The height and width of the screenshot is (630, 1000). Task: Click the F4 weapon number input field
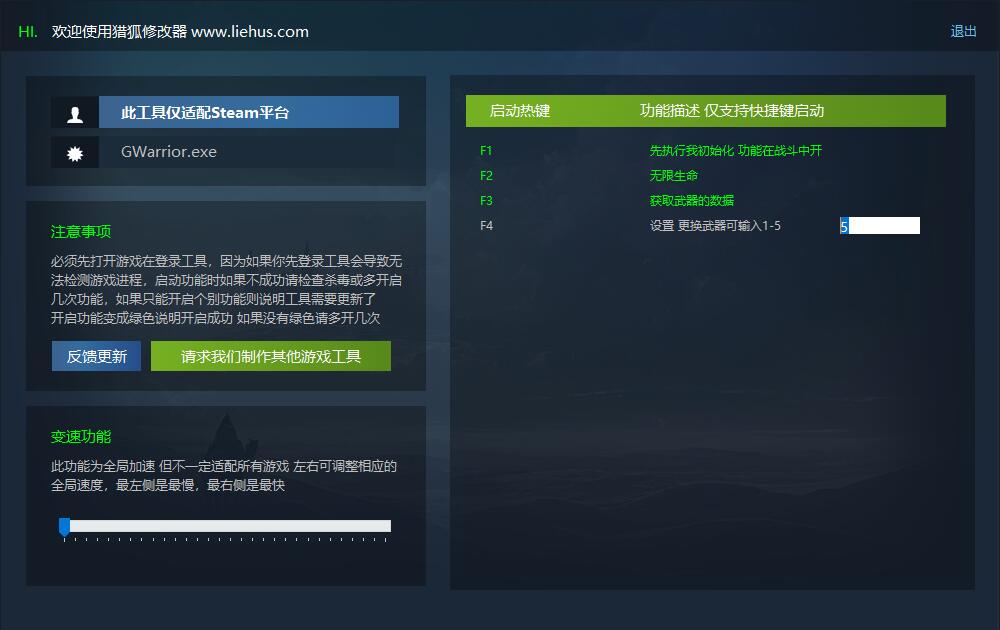click(879, 226)
